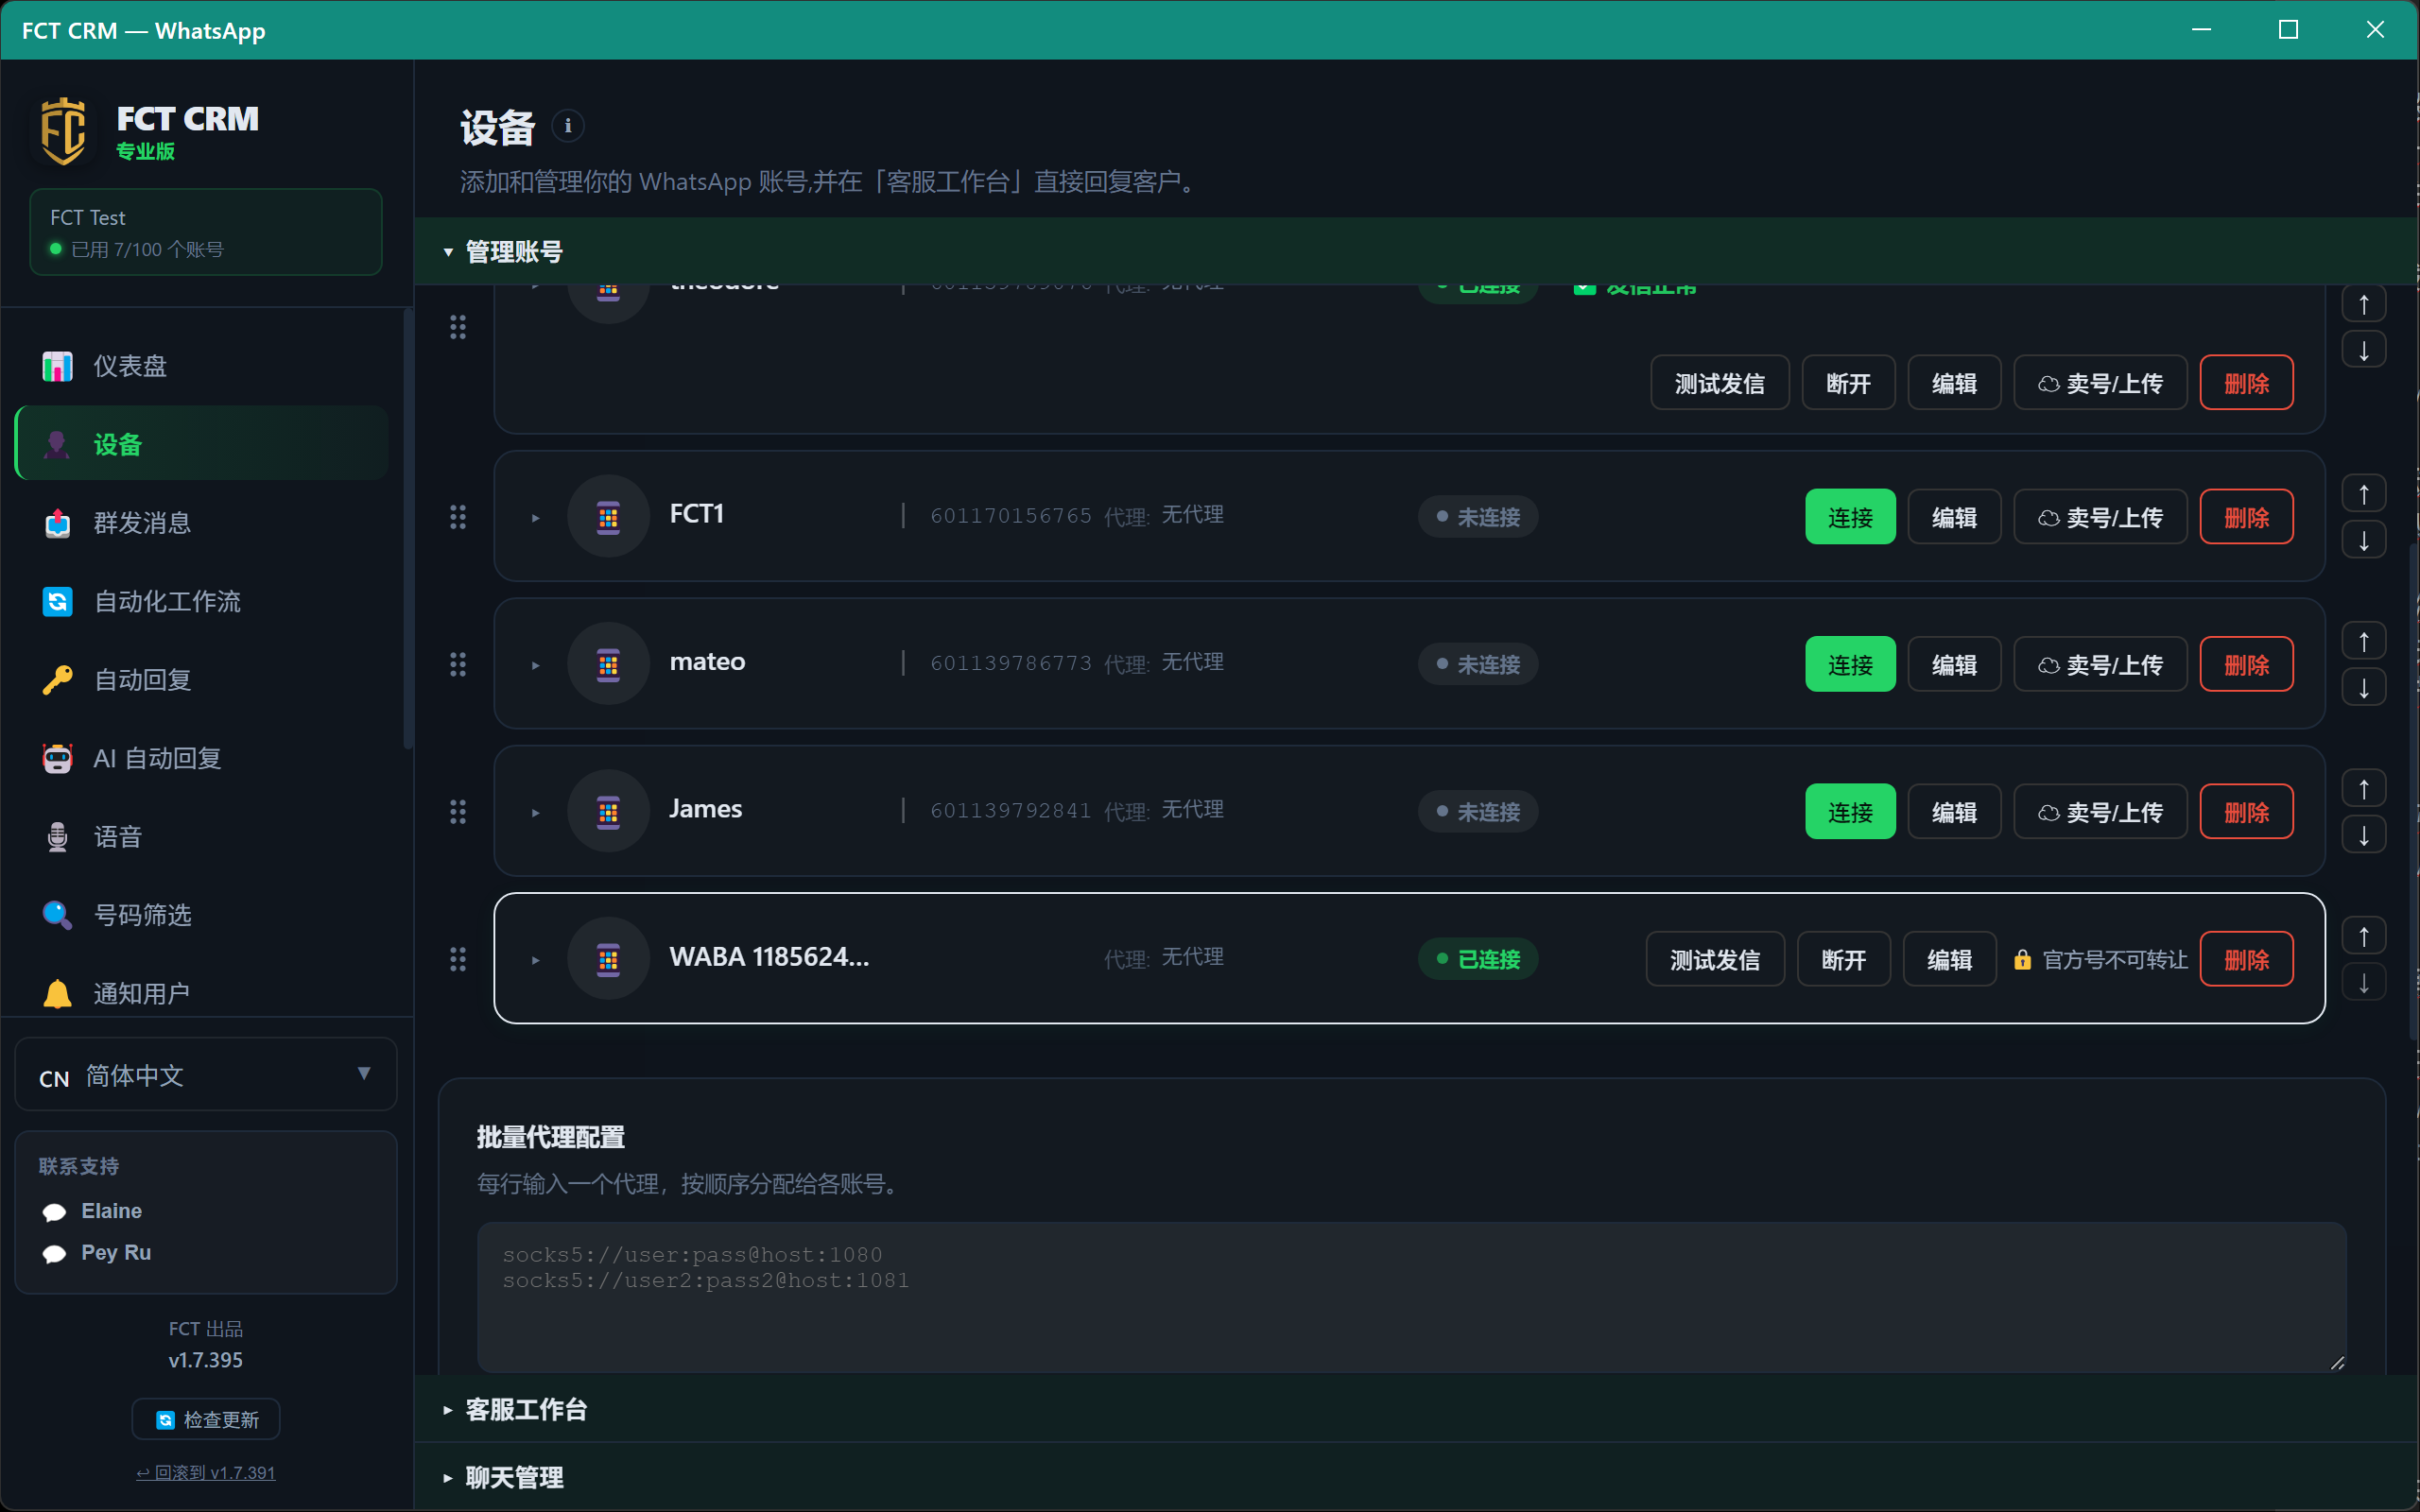Open the 简体中文 language dropdown

pos(206,1075)
